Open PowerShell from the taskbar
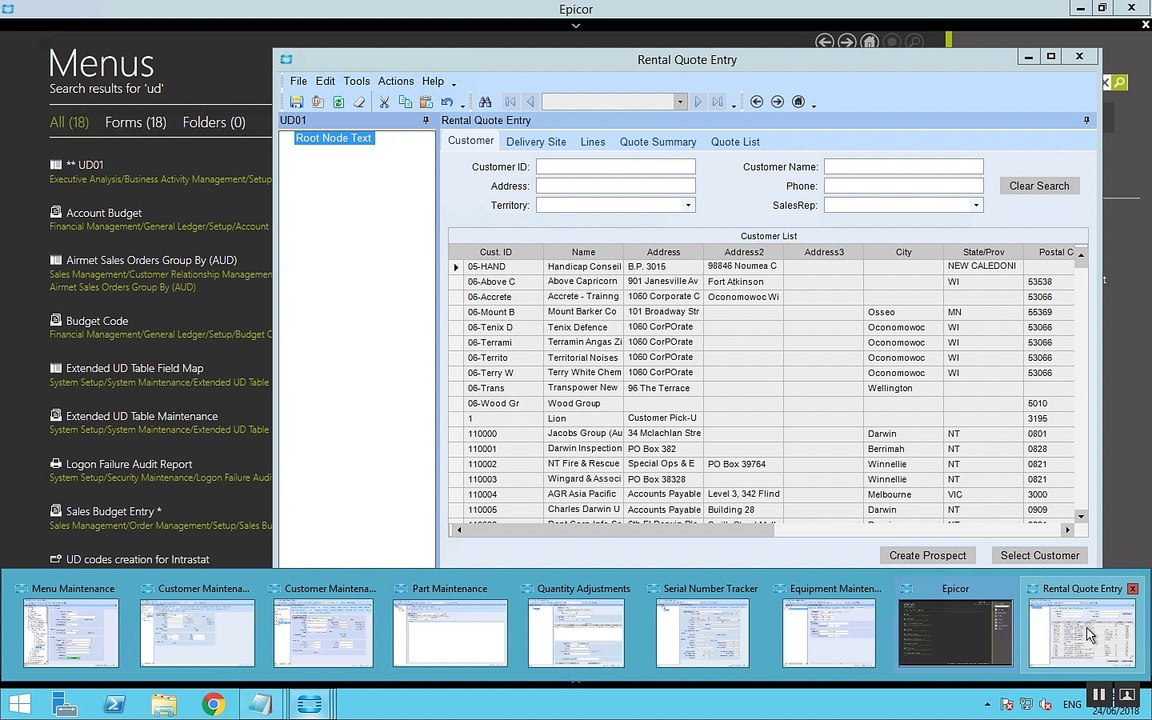Image resolution: width=1152 pixels, height=720 pixels. point(114,705)
